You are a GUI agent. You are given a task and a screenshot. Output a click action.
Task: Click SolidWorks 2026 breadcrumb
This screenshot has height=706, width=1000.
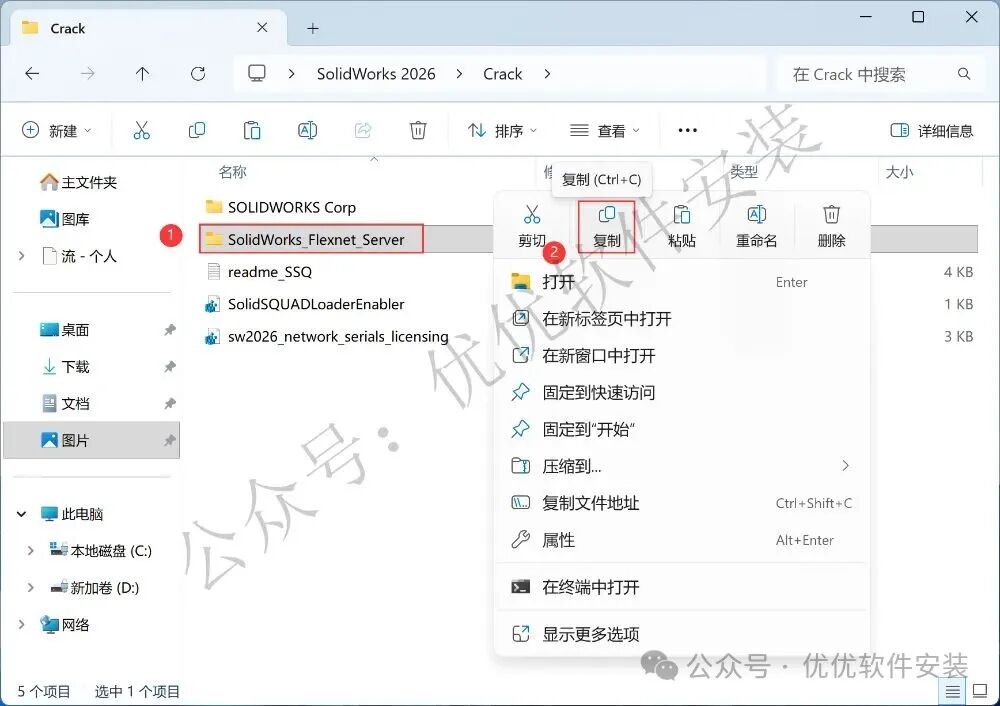pos(376,74)
